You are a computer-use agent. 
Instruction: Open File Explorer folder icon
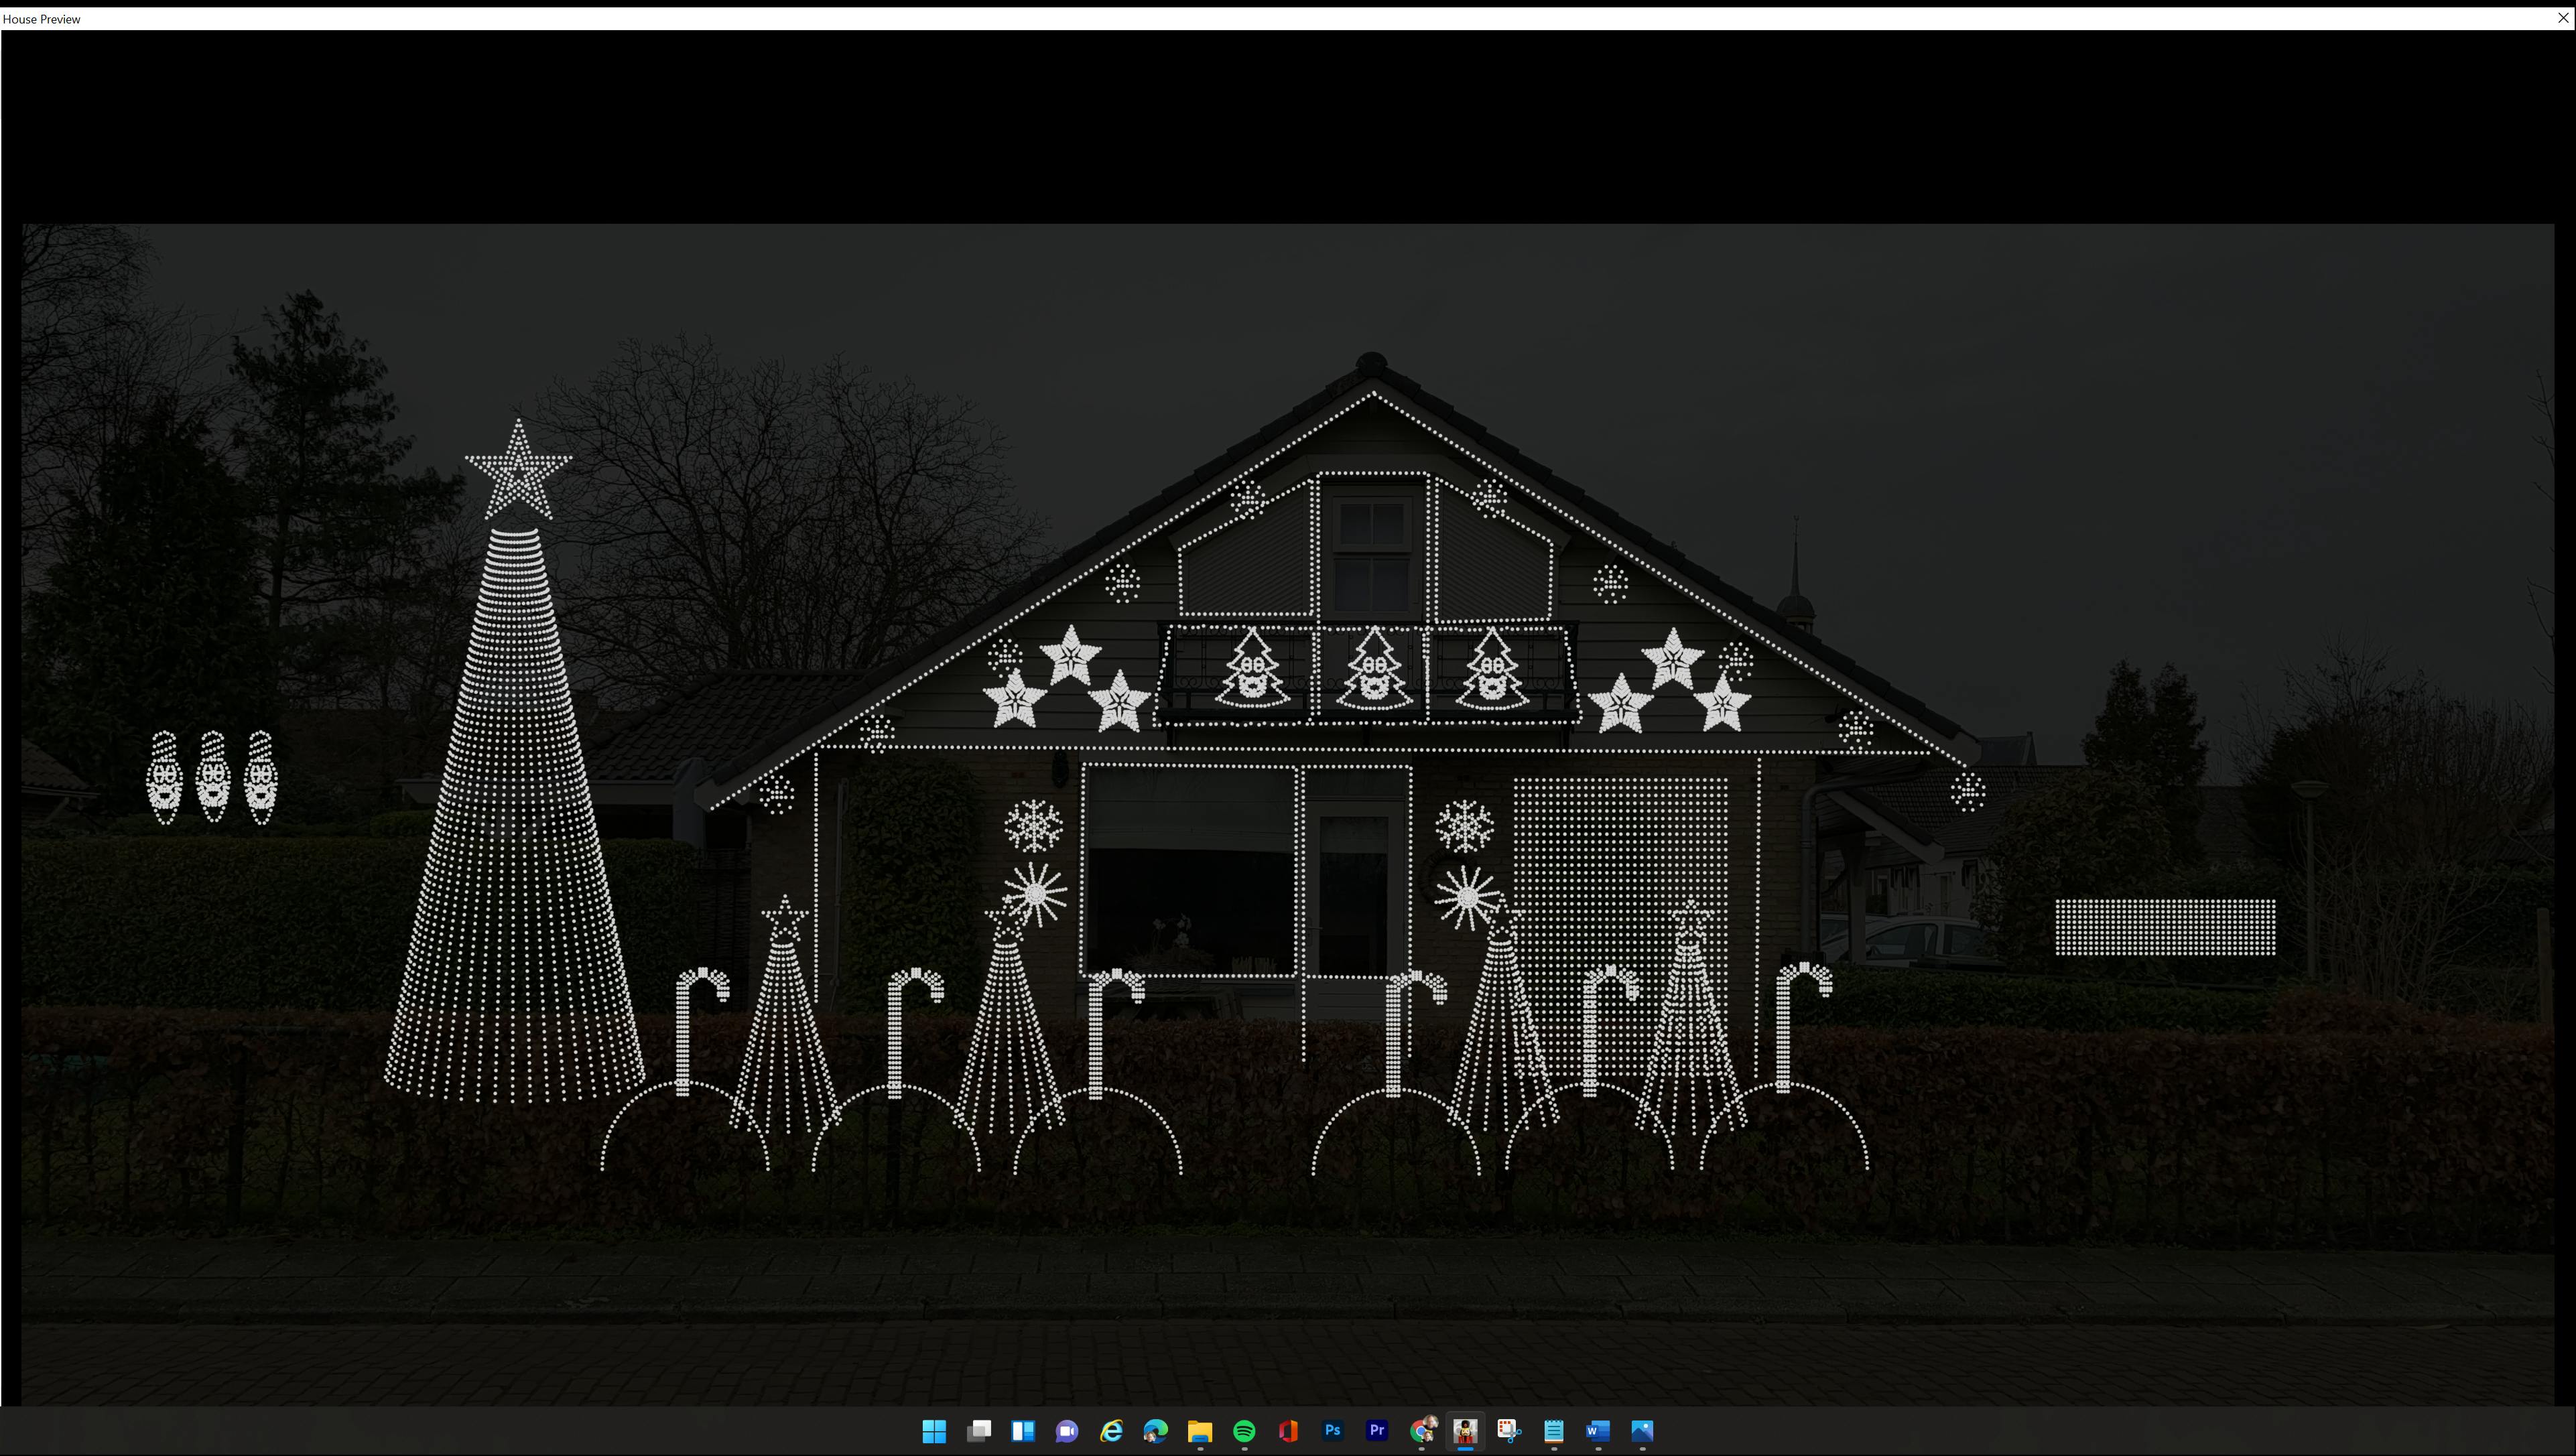pyautogui.click(x=1199, y=1431)
